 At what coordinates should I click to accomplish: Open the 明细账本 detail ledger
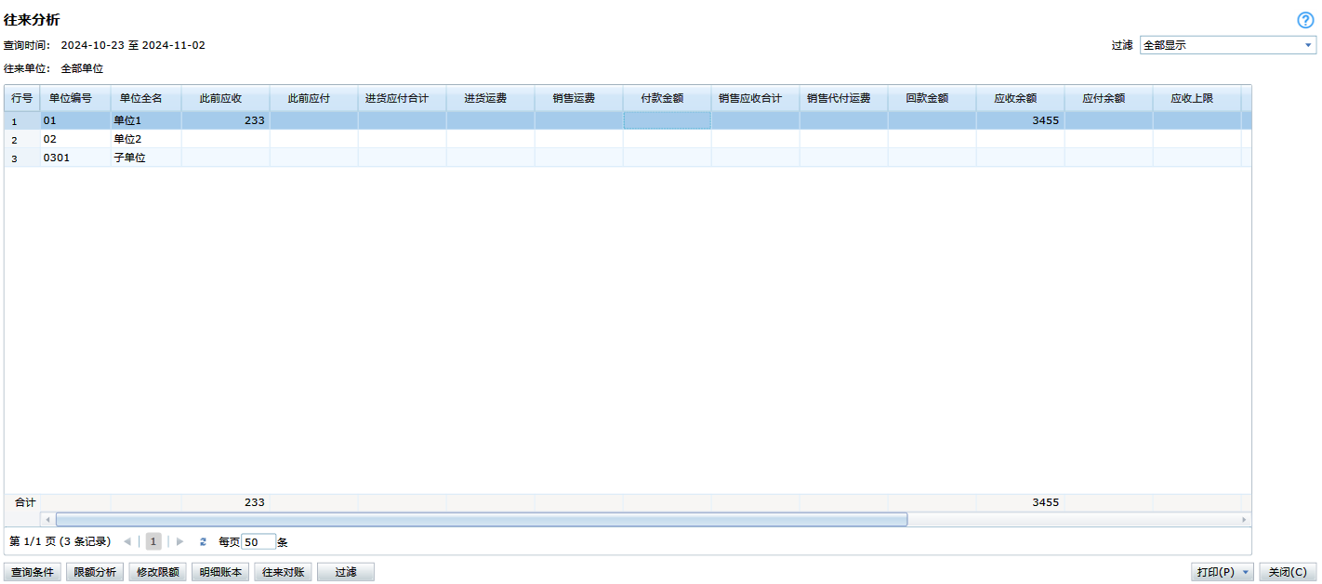coord(220,572)
